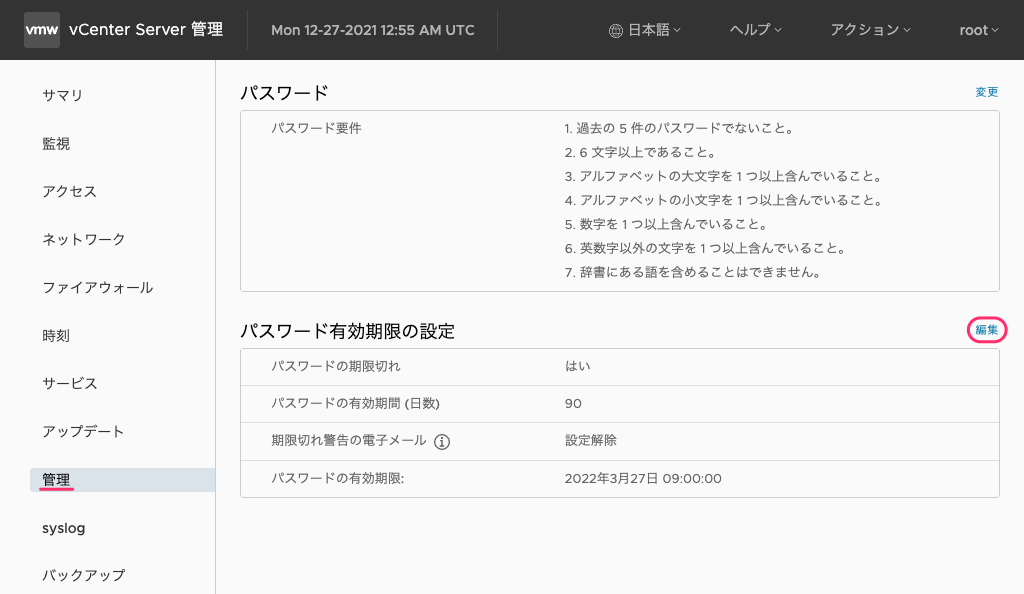
Task: Select ファイアウォール in the sidebar
Action: click(x=97, y=288)
